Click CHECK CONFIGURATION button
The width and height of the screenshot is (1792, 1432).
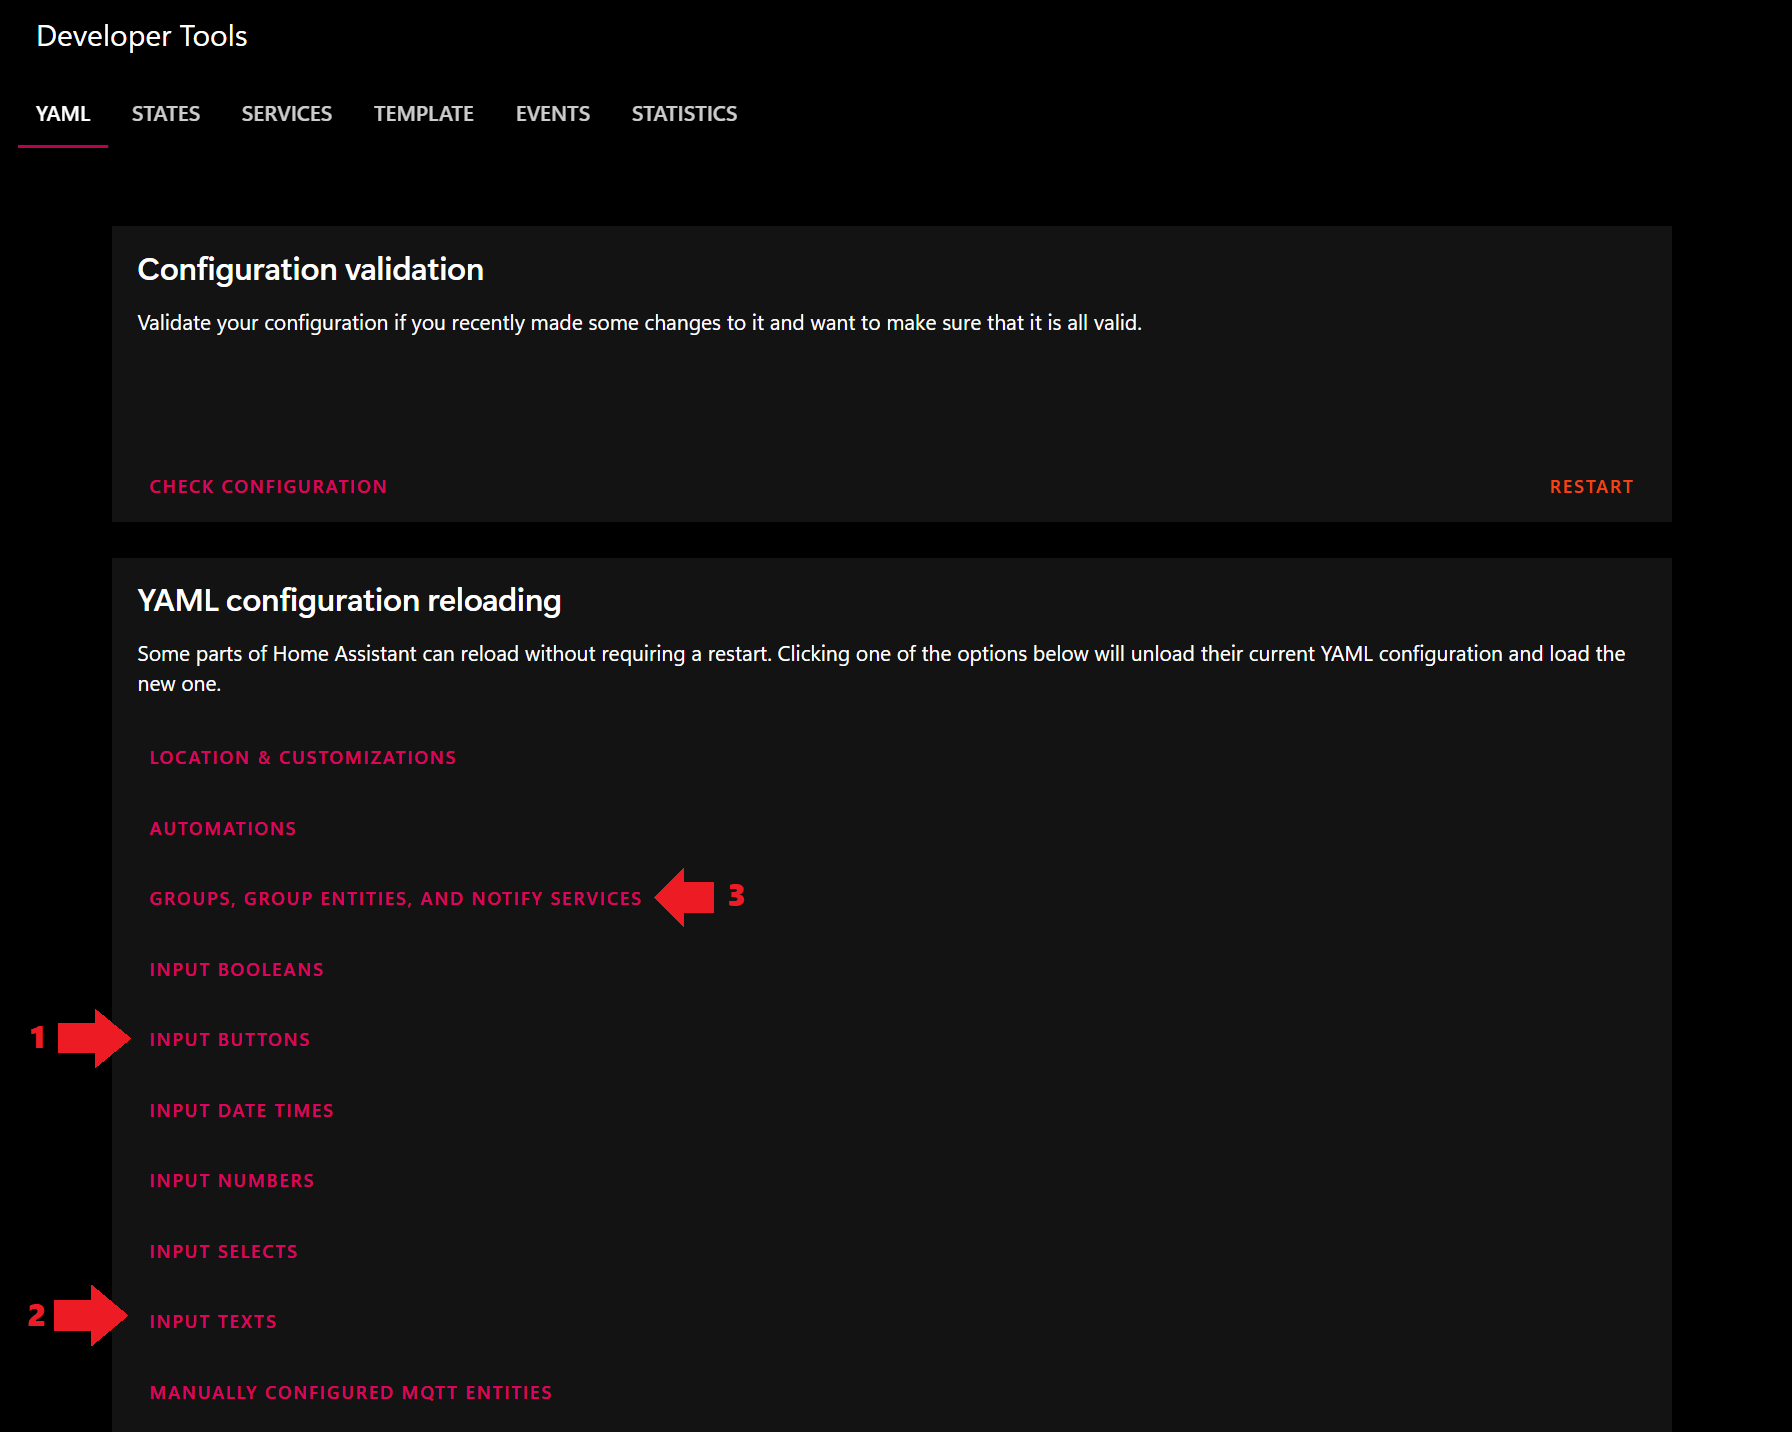[268, 487]
